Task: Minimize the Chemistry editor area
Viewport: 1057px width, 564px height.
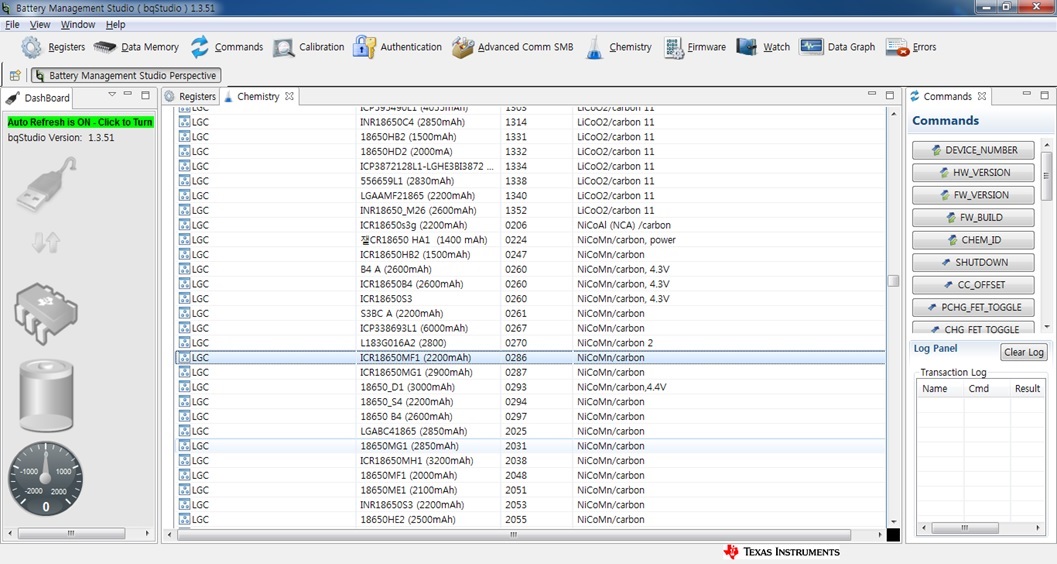Action: click(872, 94)
